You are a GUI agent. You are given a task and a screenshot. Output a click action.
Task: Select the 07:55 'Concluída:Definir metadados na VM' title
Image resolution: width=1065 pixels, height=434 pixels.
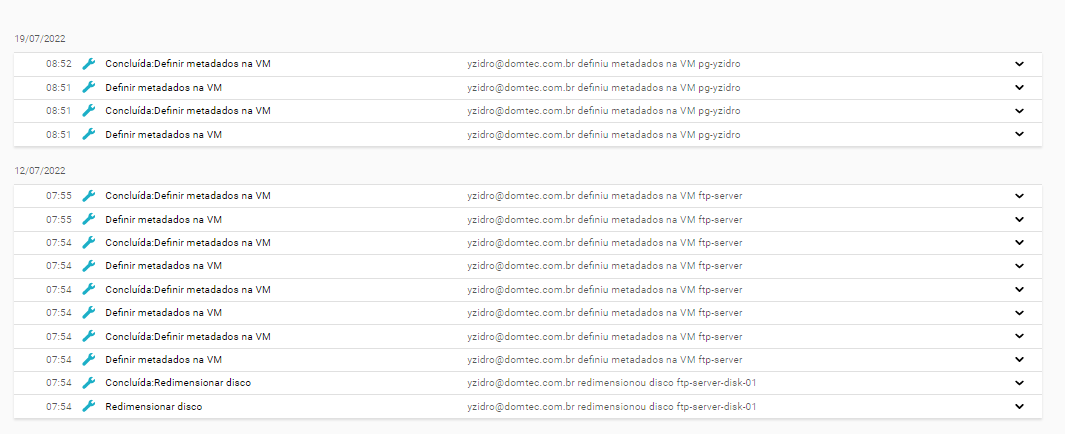tap(188, 196)
